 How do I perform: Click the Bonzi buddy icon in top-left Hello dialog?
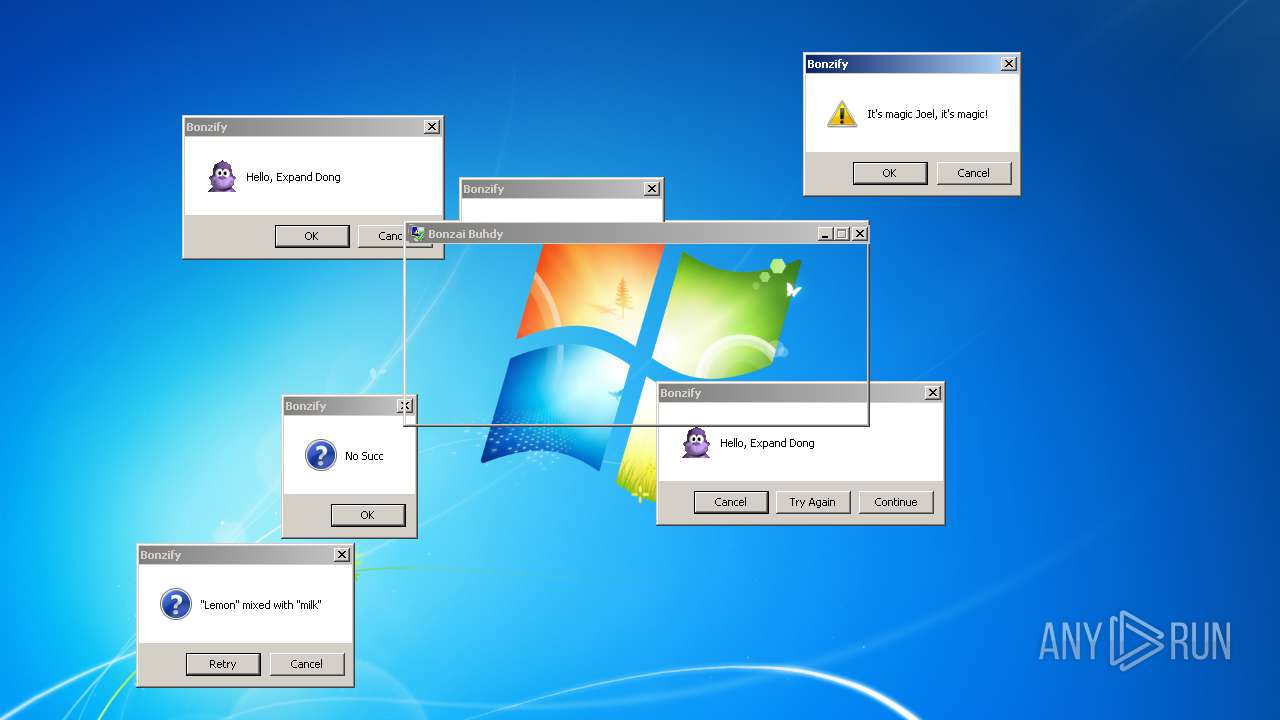click(222, 177)
